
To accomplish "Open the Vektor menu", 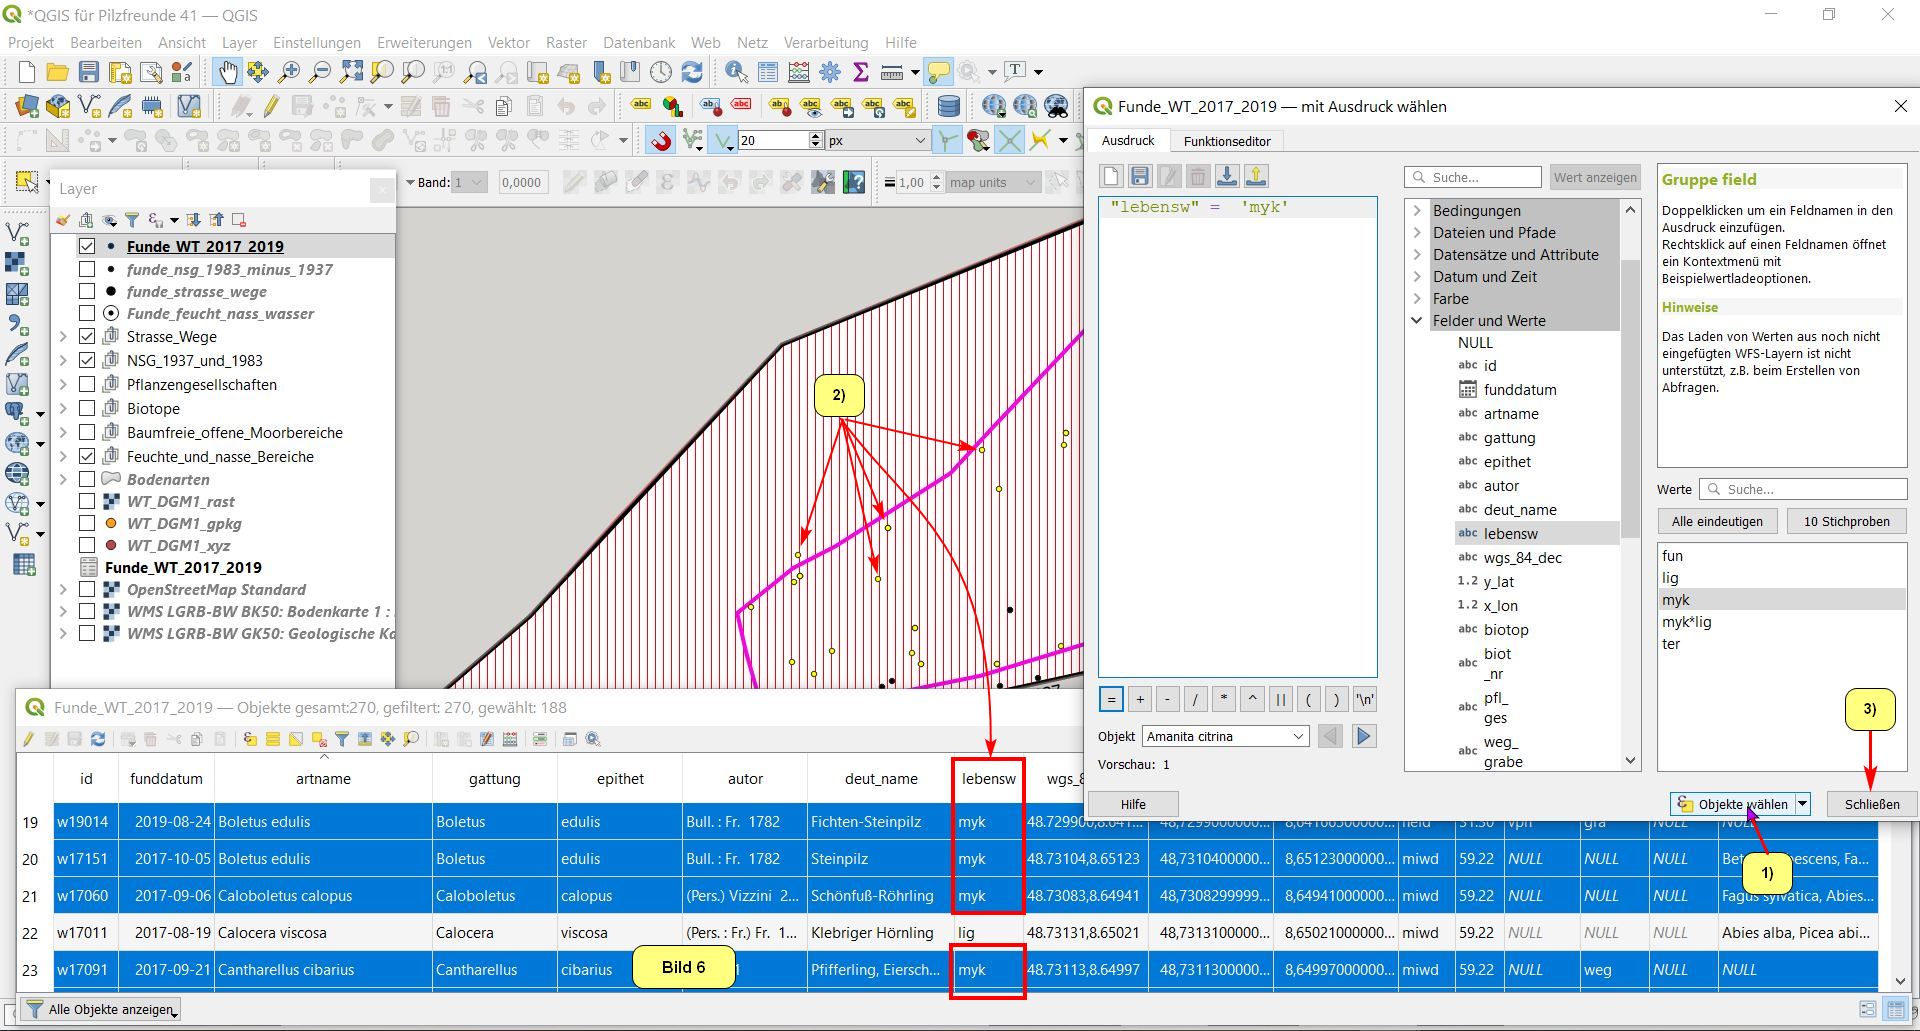I will tap(508, 42).
